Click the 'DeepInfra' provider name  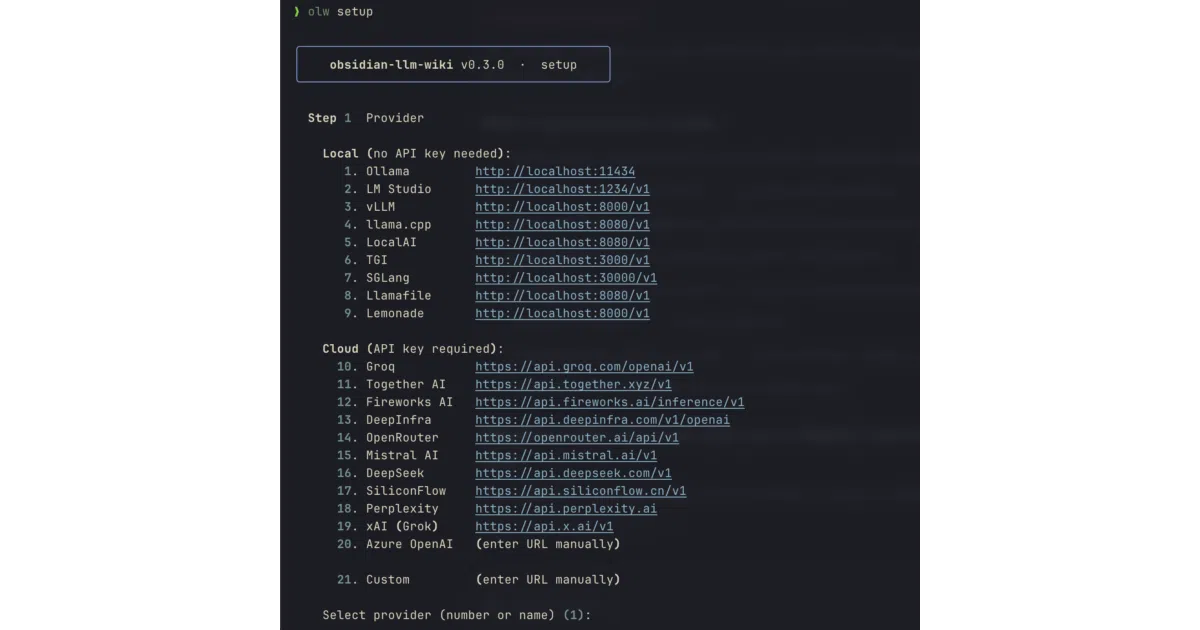[x=398, y=420]
